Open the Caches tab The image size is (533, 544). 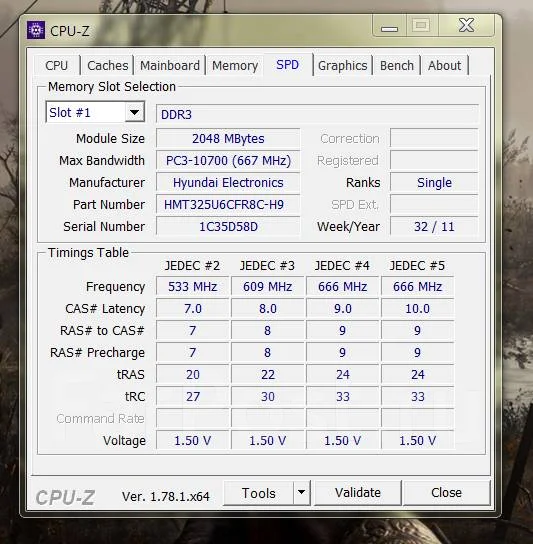[x=108, y=65]
